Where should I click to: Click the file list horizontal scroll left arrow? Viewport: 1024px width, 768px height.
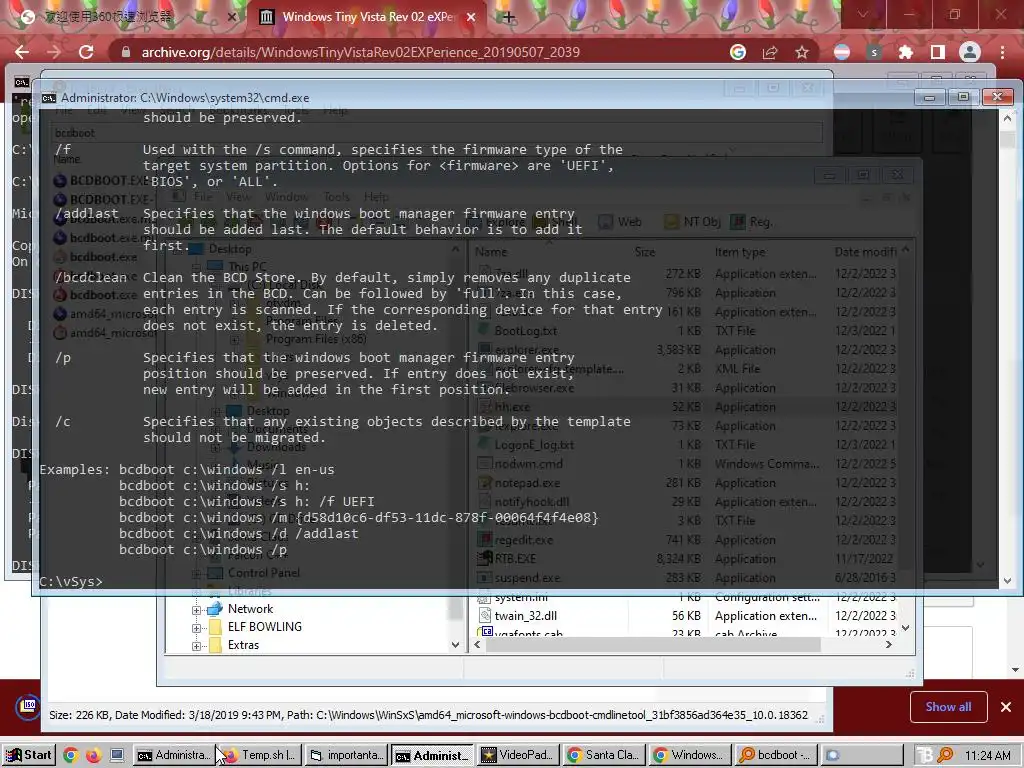[477, 645]
